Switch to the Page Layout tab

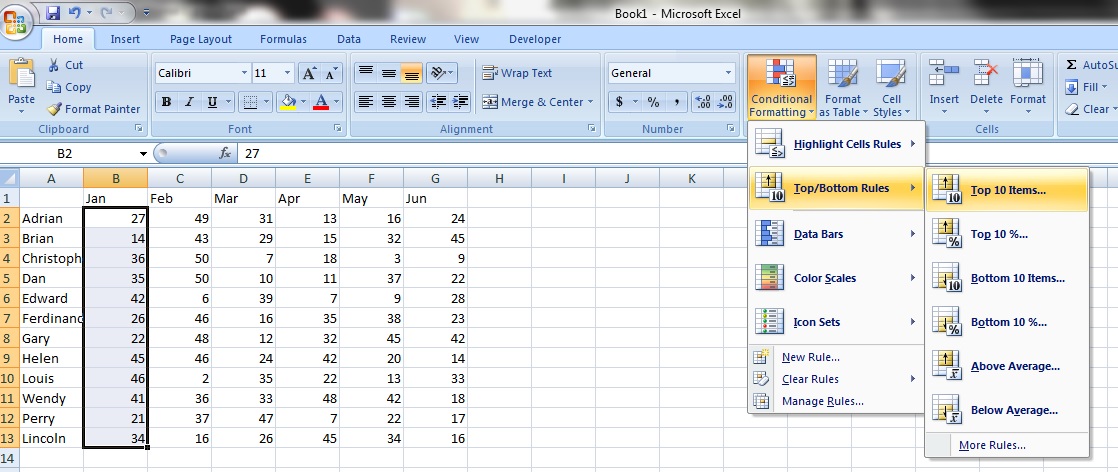click(200, 39)
